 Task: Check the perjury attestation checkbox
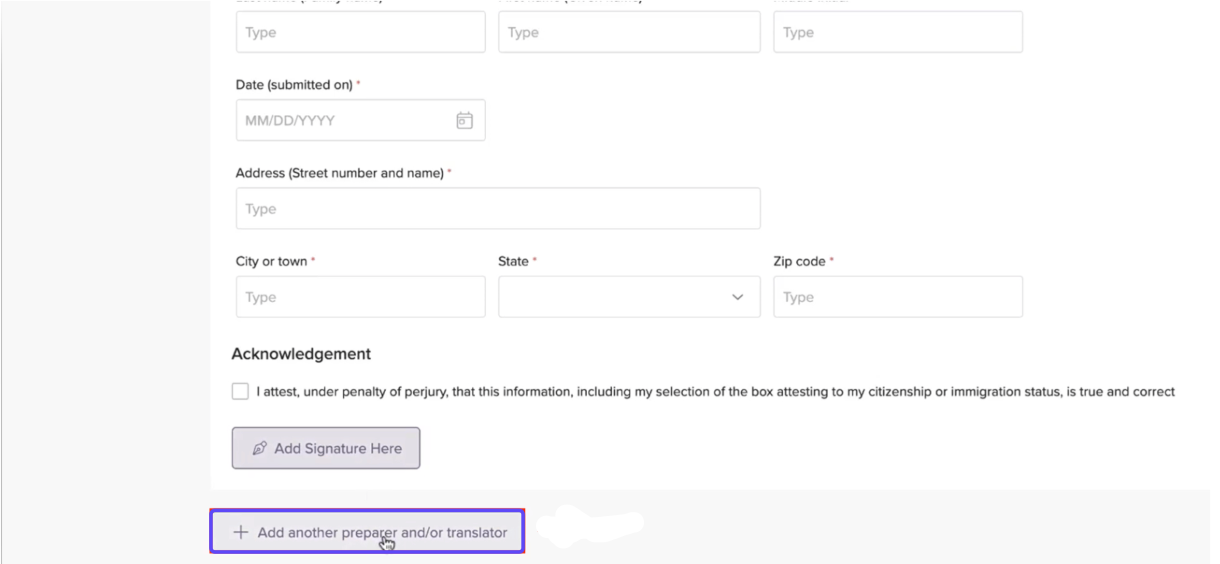click(x=240, y=392)
